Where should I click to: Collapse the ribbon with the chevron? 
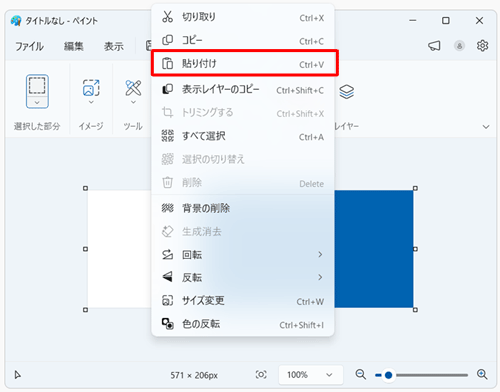point(486,127)
